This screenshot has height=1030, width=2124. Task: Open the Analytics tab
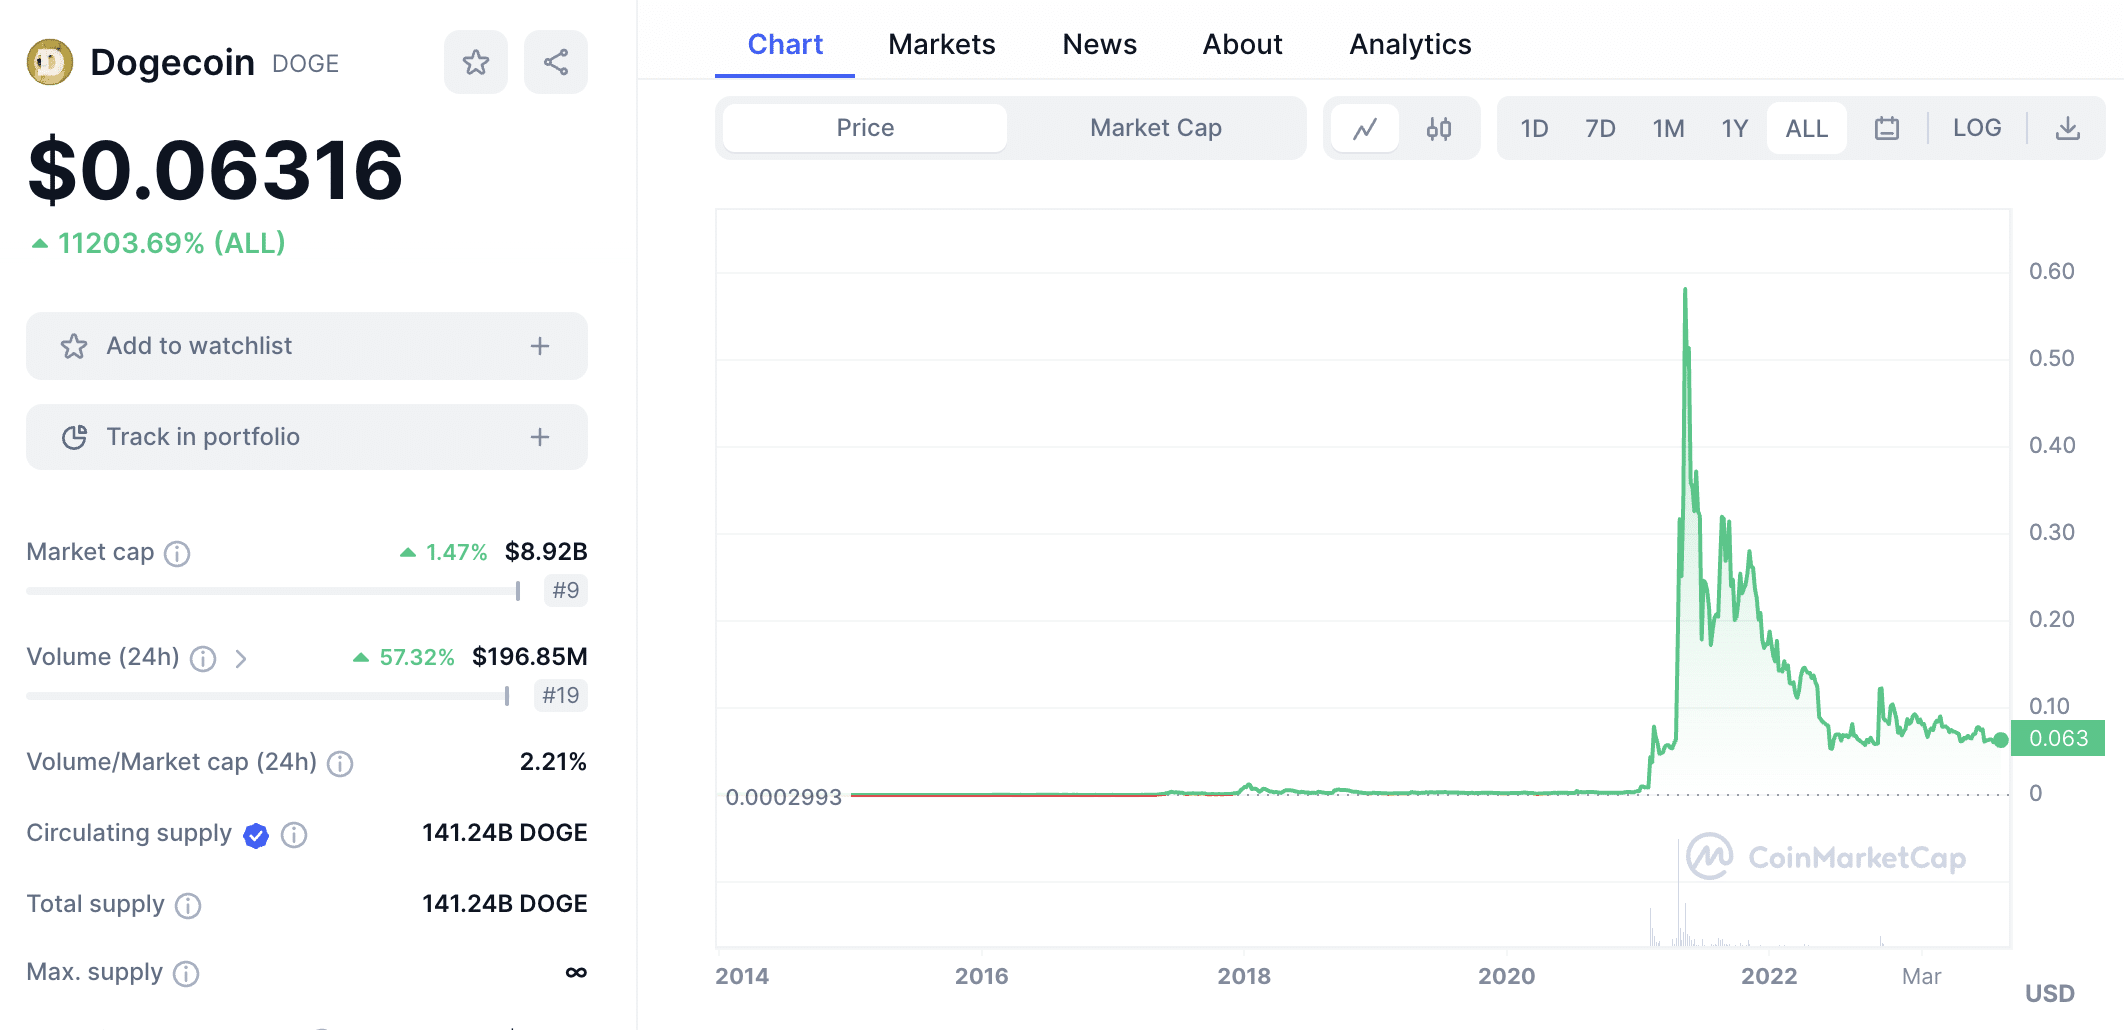point(1410,44)
